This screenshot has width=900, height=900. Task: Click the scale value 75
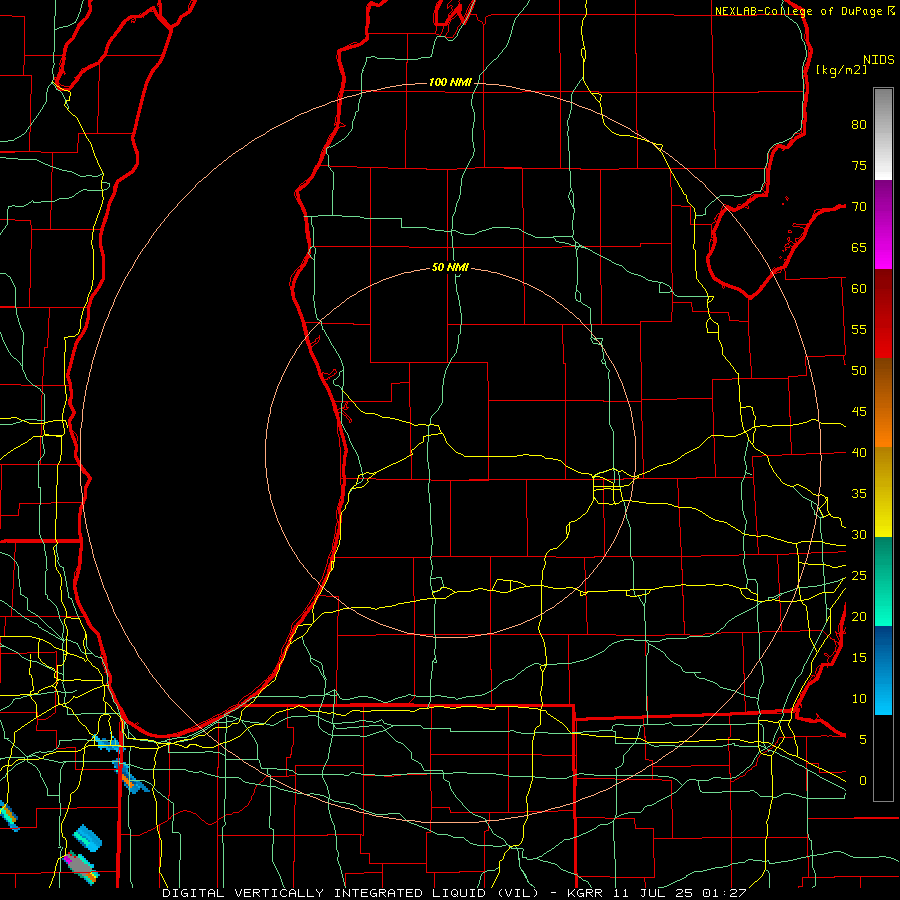(859, 165)
